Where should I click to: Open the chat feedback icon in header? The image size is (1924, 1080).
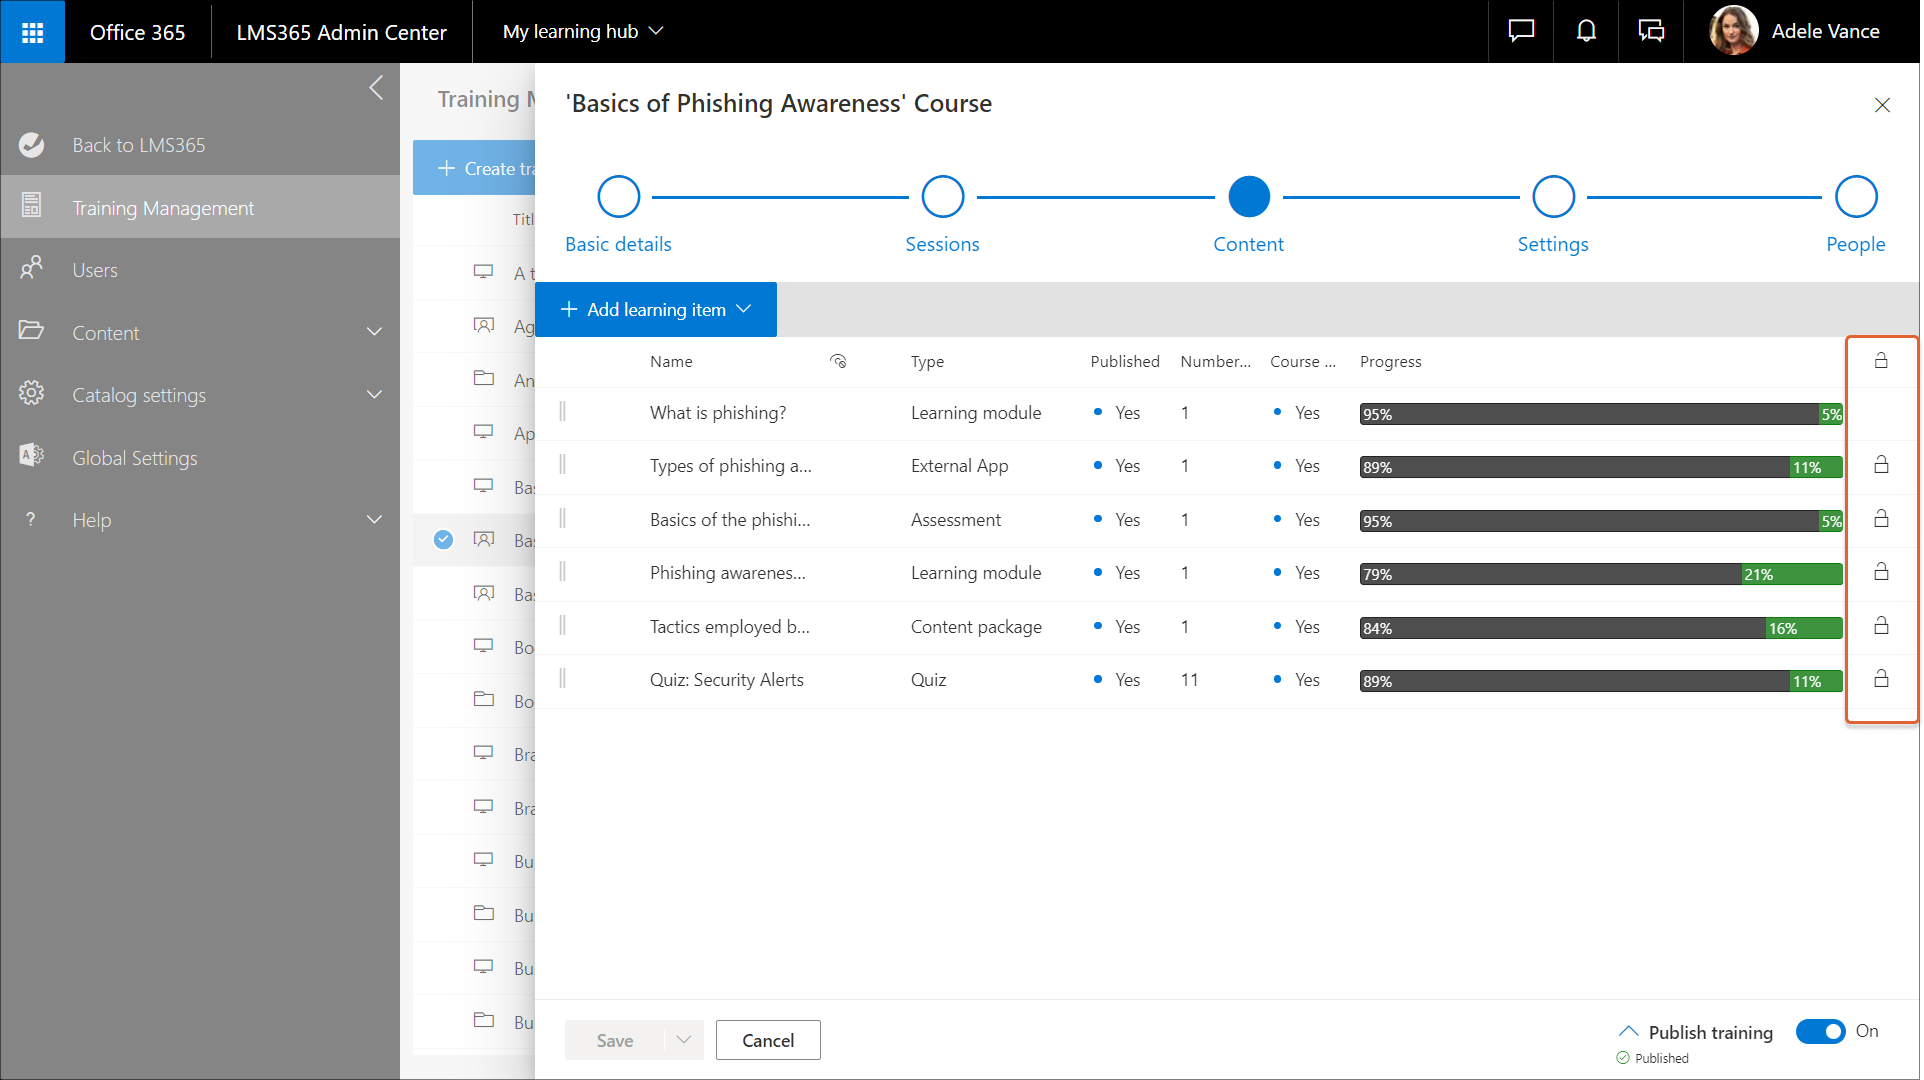[1521, 32]
